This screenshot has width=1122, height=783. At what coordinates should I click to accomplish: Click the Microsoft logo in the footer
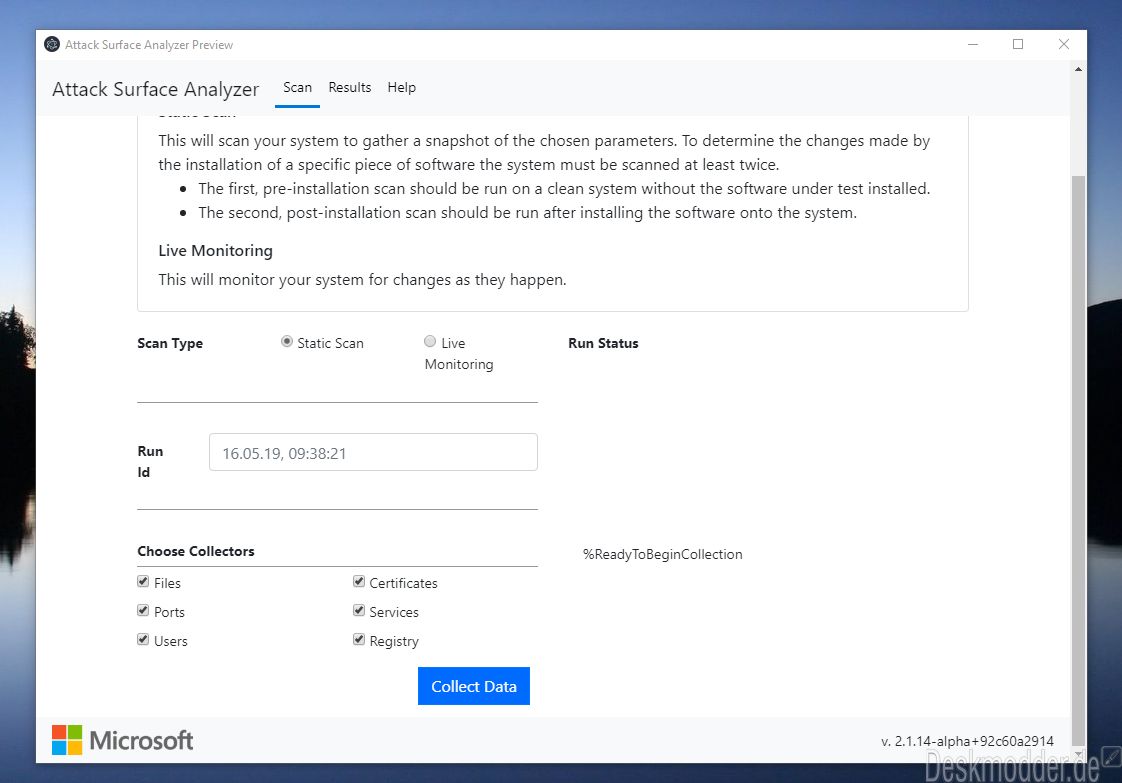pos(122,740)
